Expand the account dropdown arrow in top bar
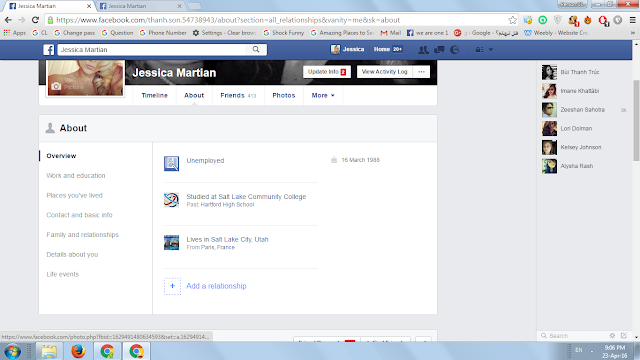This screenshot has height=360, width=640. [x=491, y=49]
